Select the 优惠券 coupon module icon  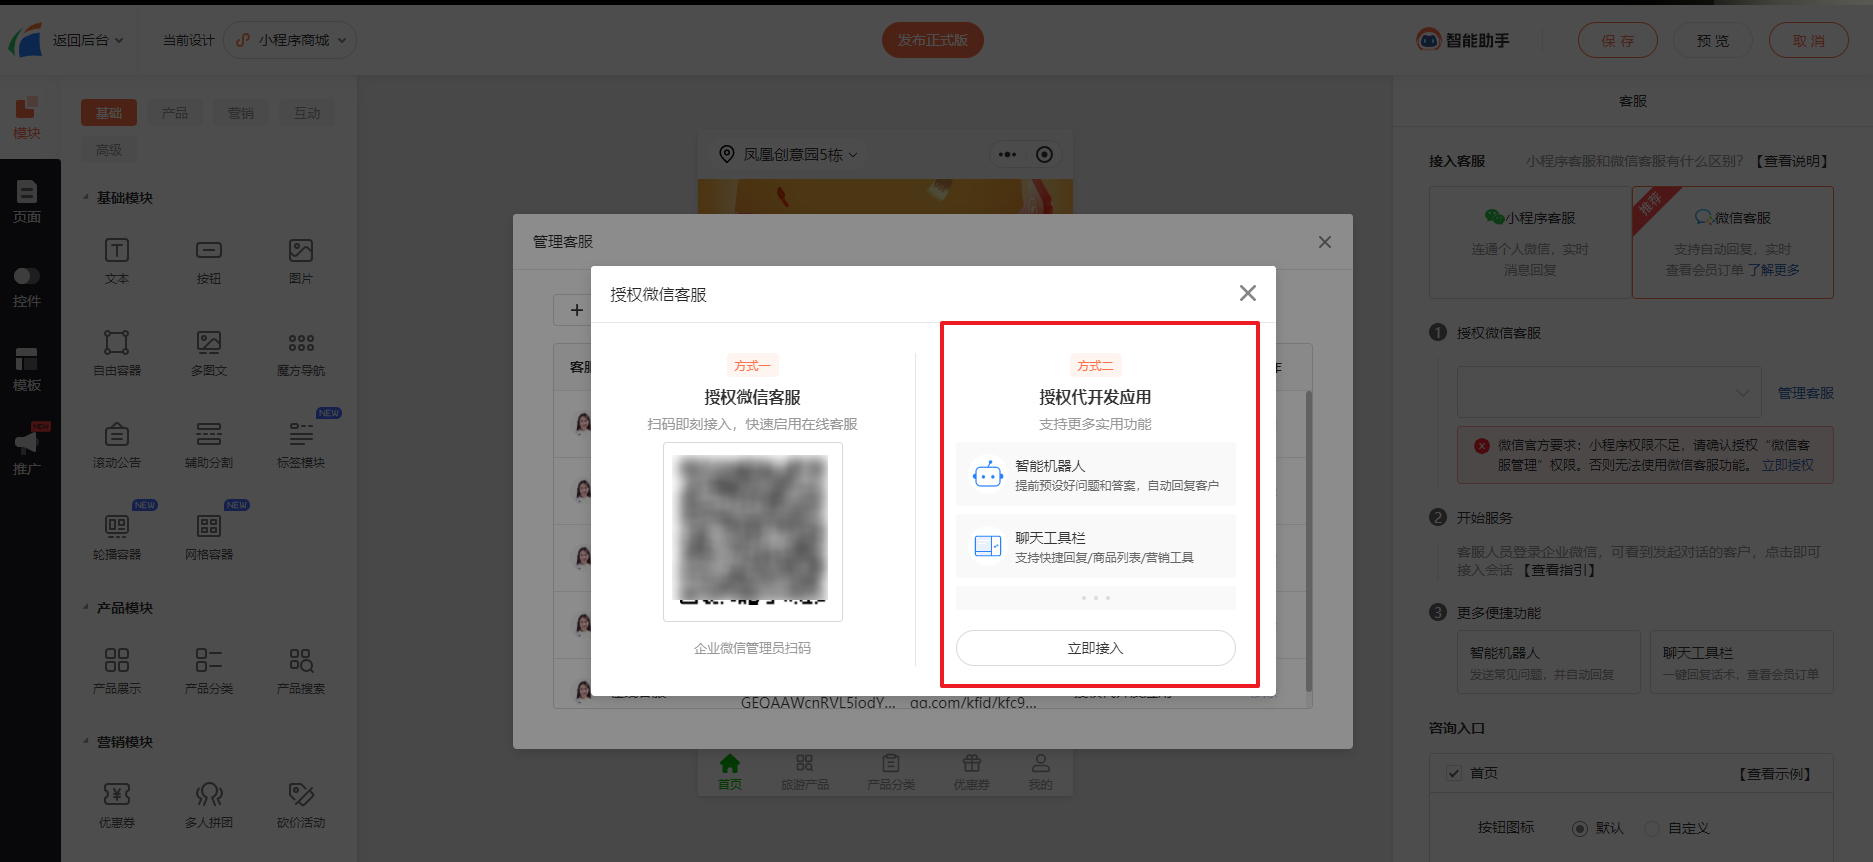click(117, 794)
